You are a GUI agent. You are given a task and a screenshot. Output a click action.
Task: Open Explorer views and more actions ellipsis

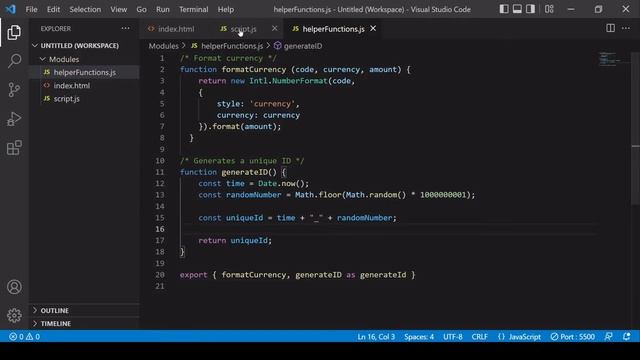coord(125,28)
